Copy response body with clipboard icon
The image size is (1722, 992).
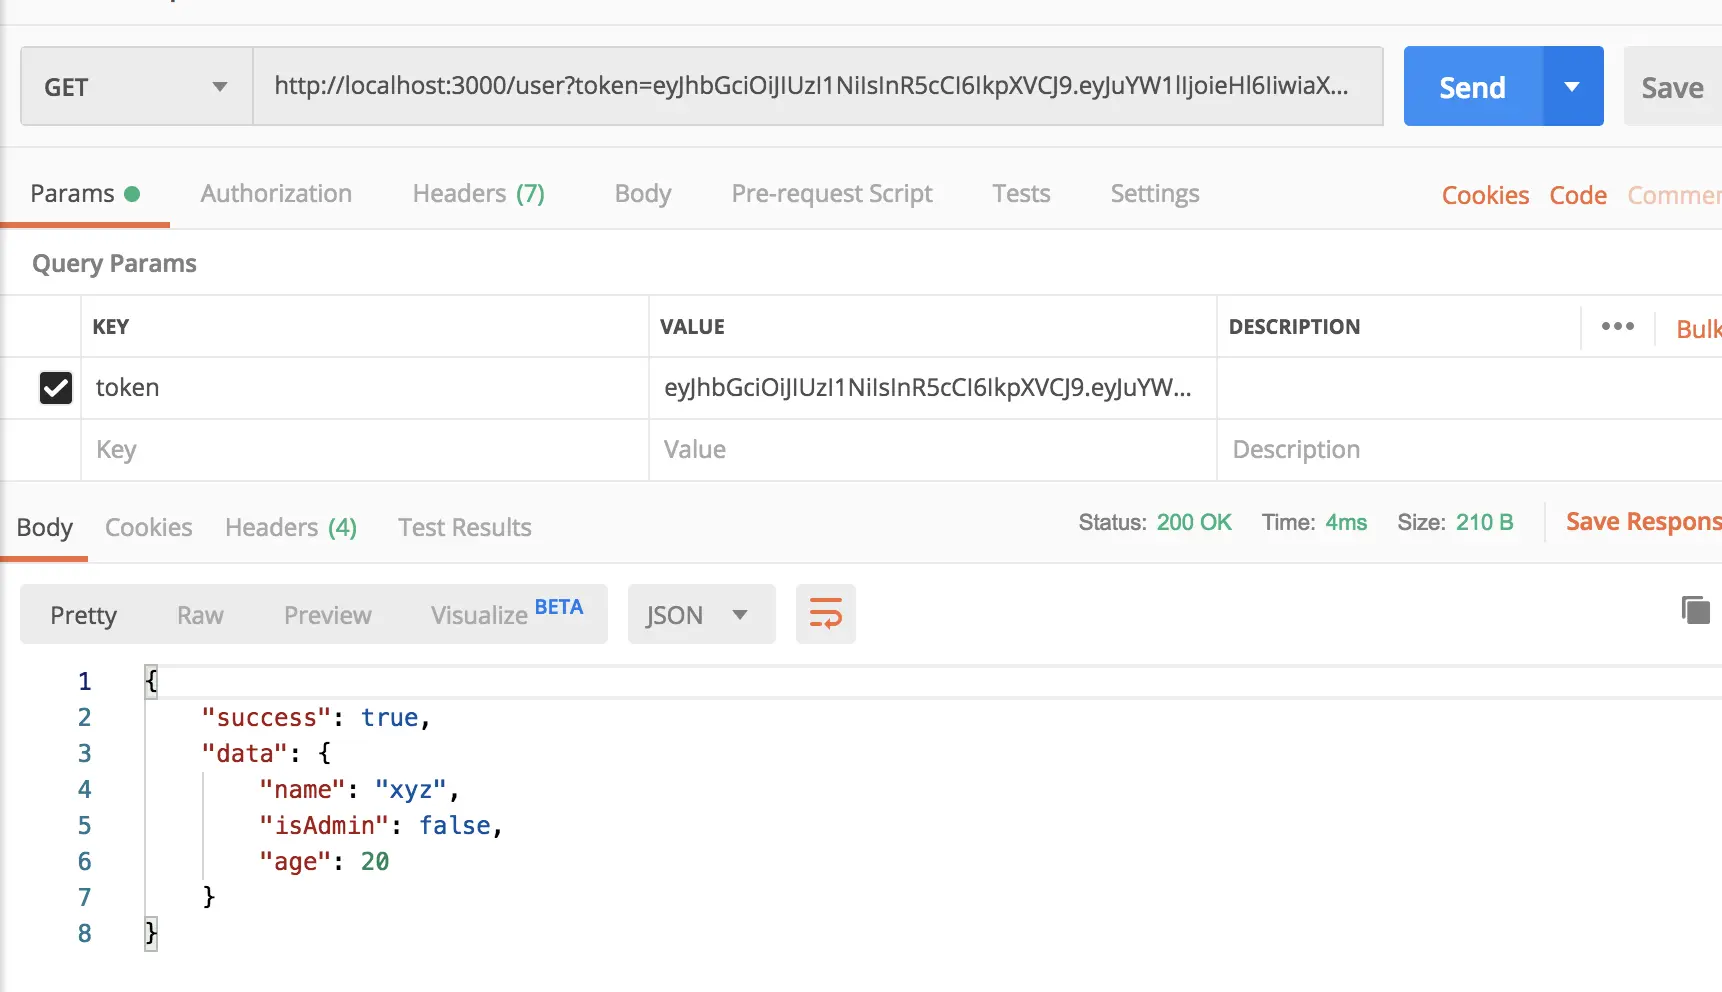[x=1695, y=609]
